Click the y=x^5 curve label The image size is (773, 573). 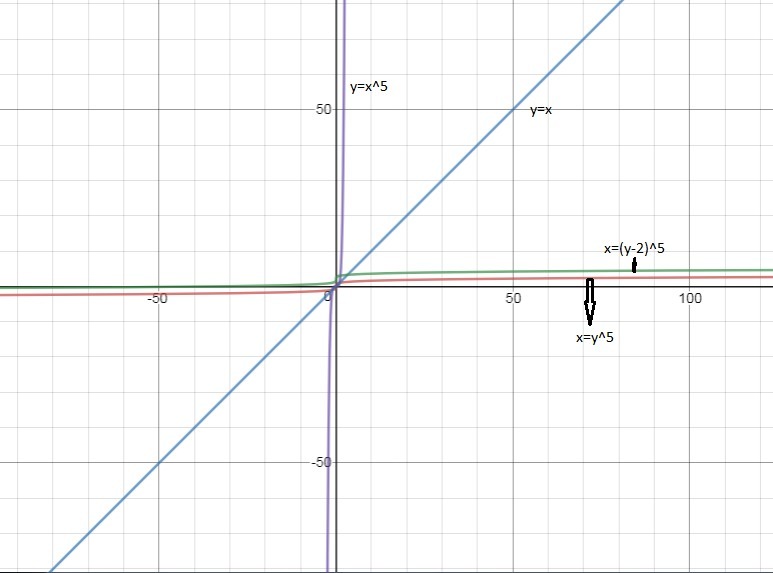[369, 87]
